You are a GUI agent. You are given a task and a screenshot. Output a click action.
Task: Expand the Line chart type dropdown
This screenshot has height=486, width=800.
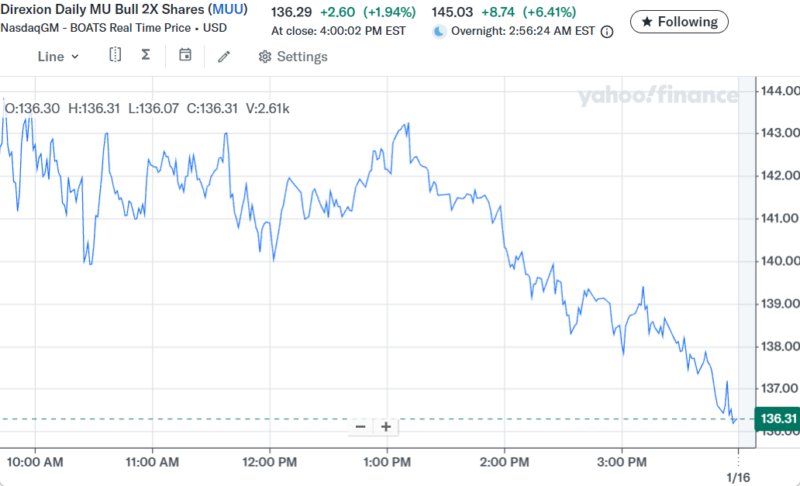pyautogui.click(x=58, y=57)
